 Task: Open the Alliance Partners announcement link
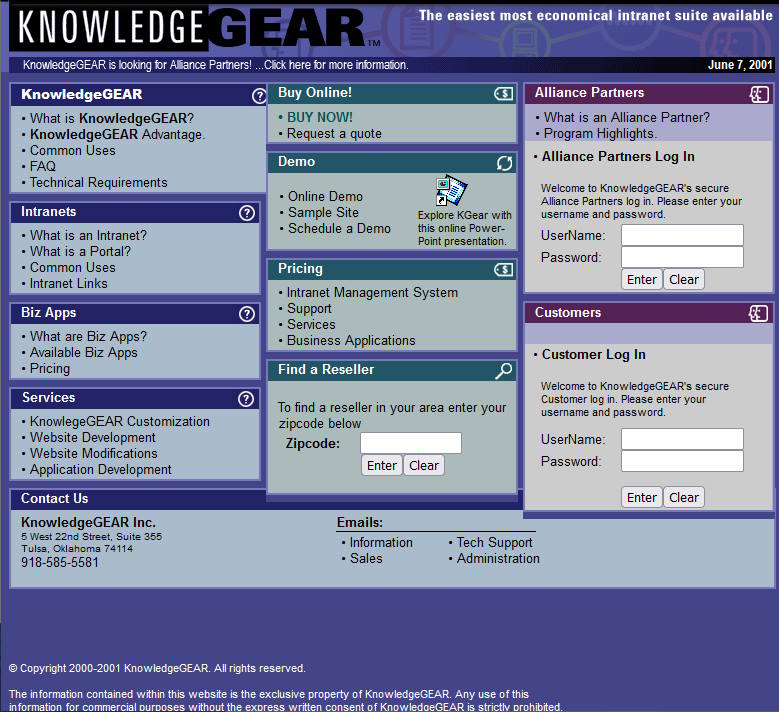[216, 65]
